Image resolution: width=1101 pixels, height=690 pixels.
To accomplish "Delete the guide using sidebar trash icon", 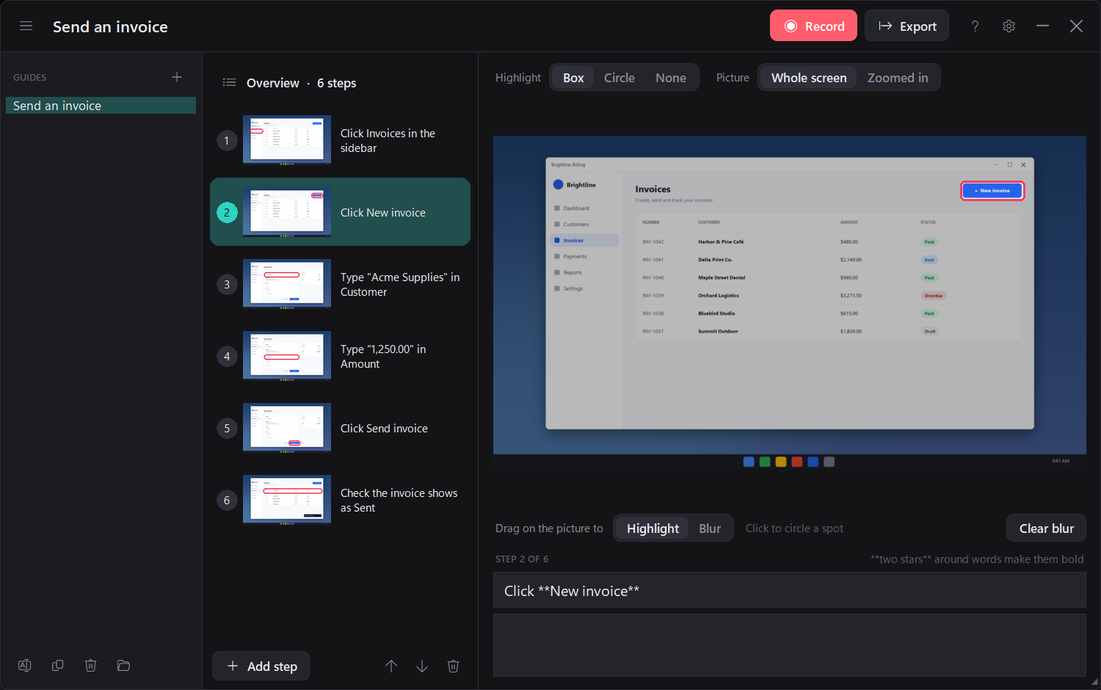I will pyautogui.click(x=91, y=665).
